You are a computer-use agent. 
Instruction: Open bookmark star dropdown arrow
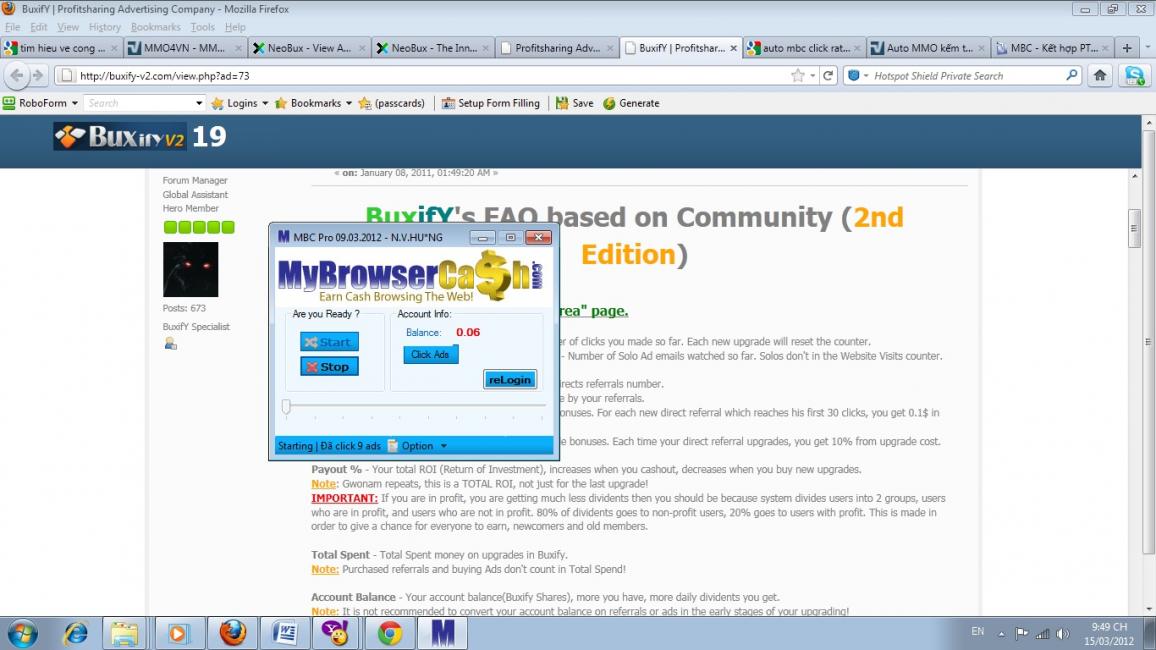pyautogui.click(x=812, y=75)
